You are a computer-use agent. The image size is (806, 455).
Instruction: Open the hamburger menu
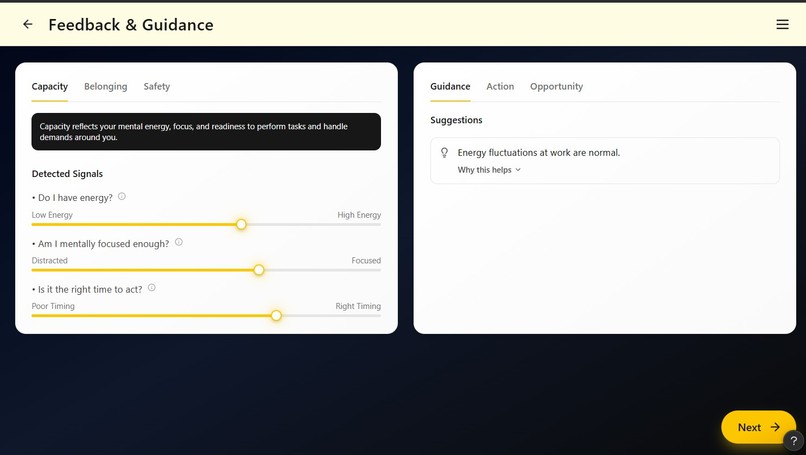point(782,24)
